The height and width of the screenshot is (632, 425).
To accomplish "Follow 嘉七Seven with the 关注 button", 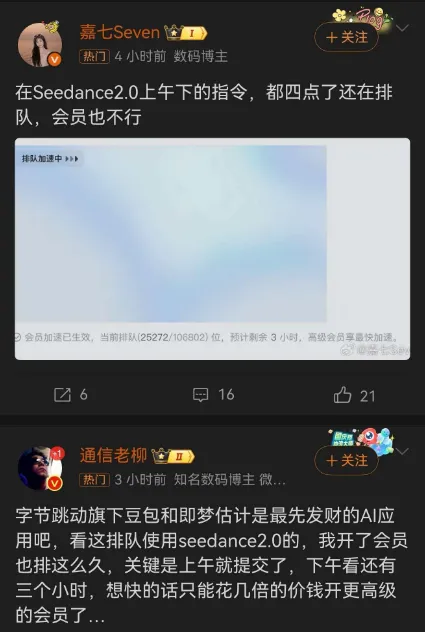I will point(346,37).
